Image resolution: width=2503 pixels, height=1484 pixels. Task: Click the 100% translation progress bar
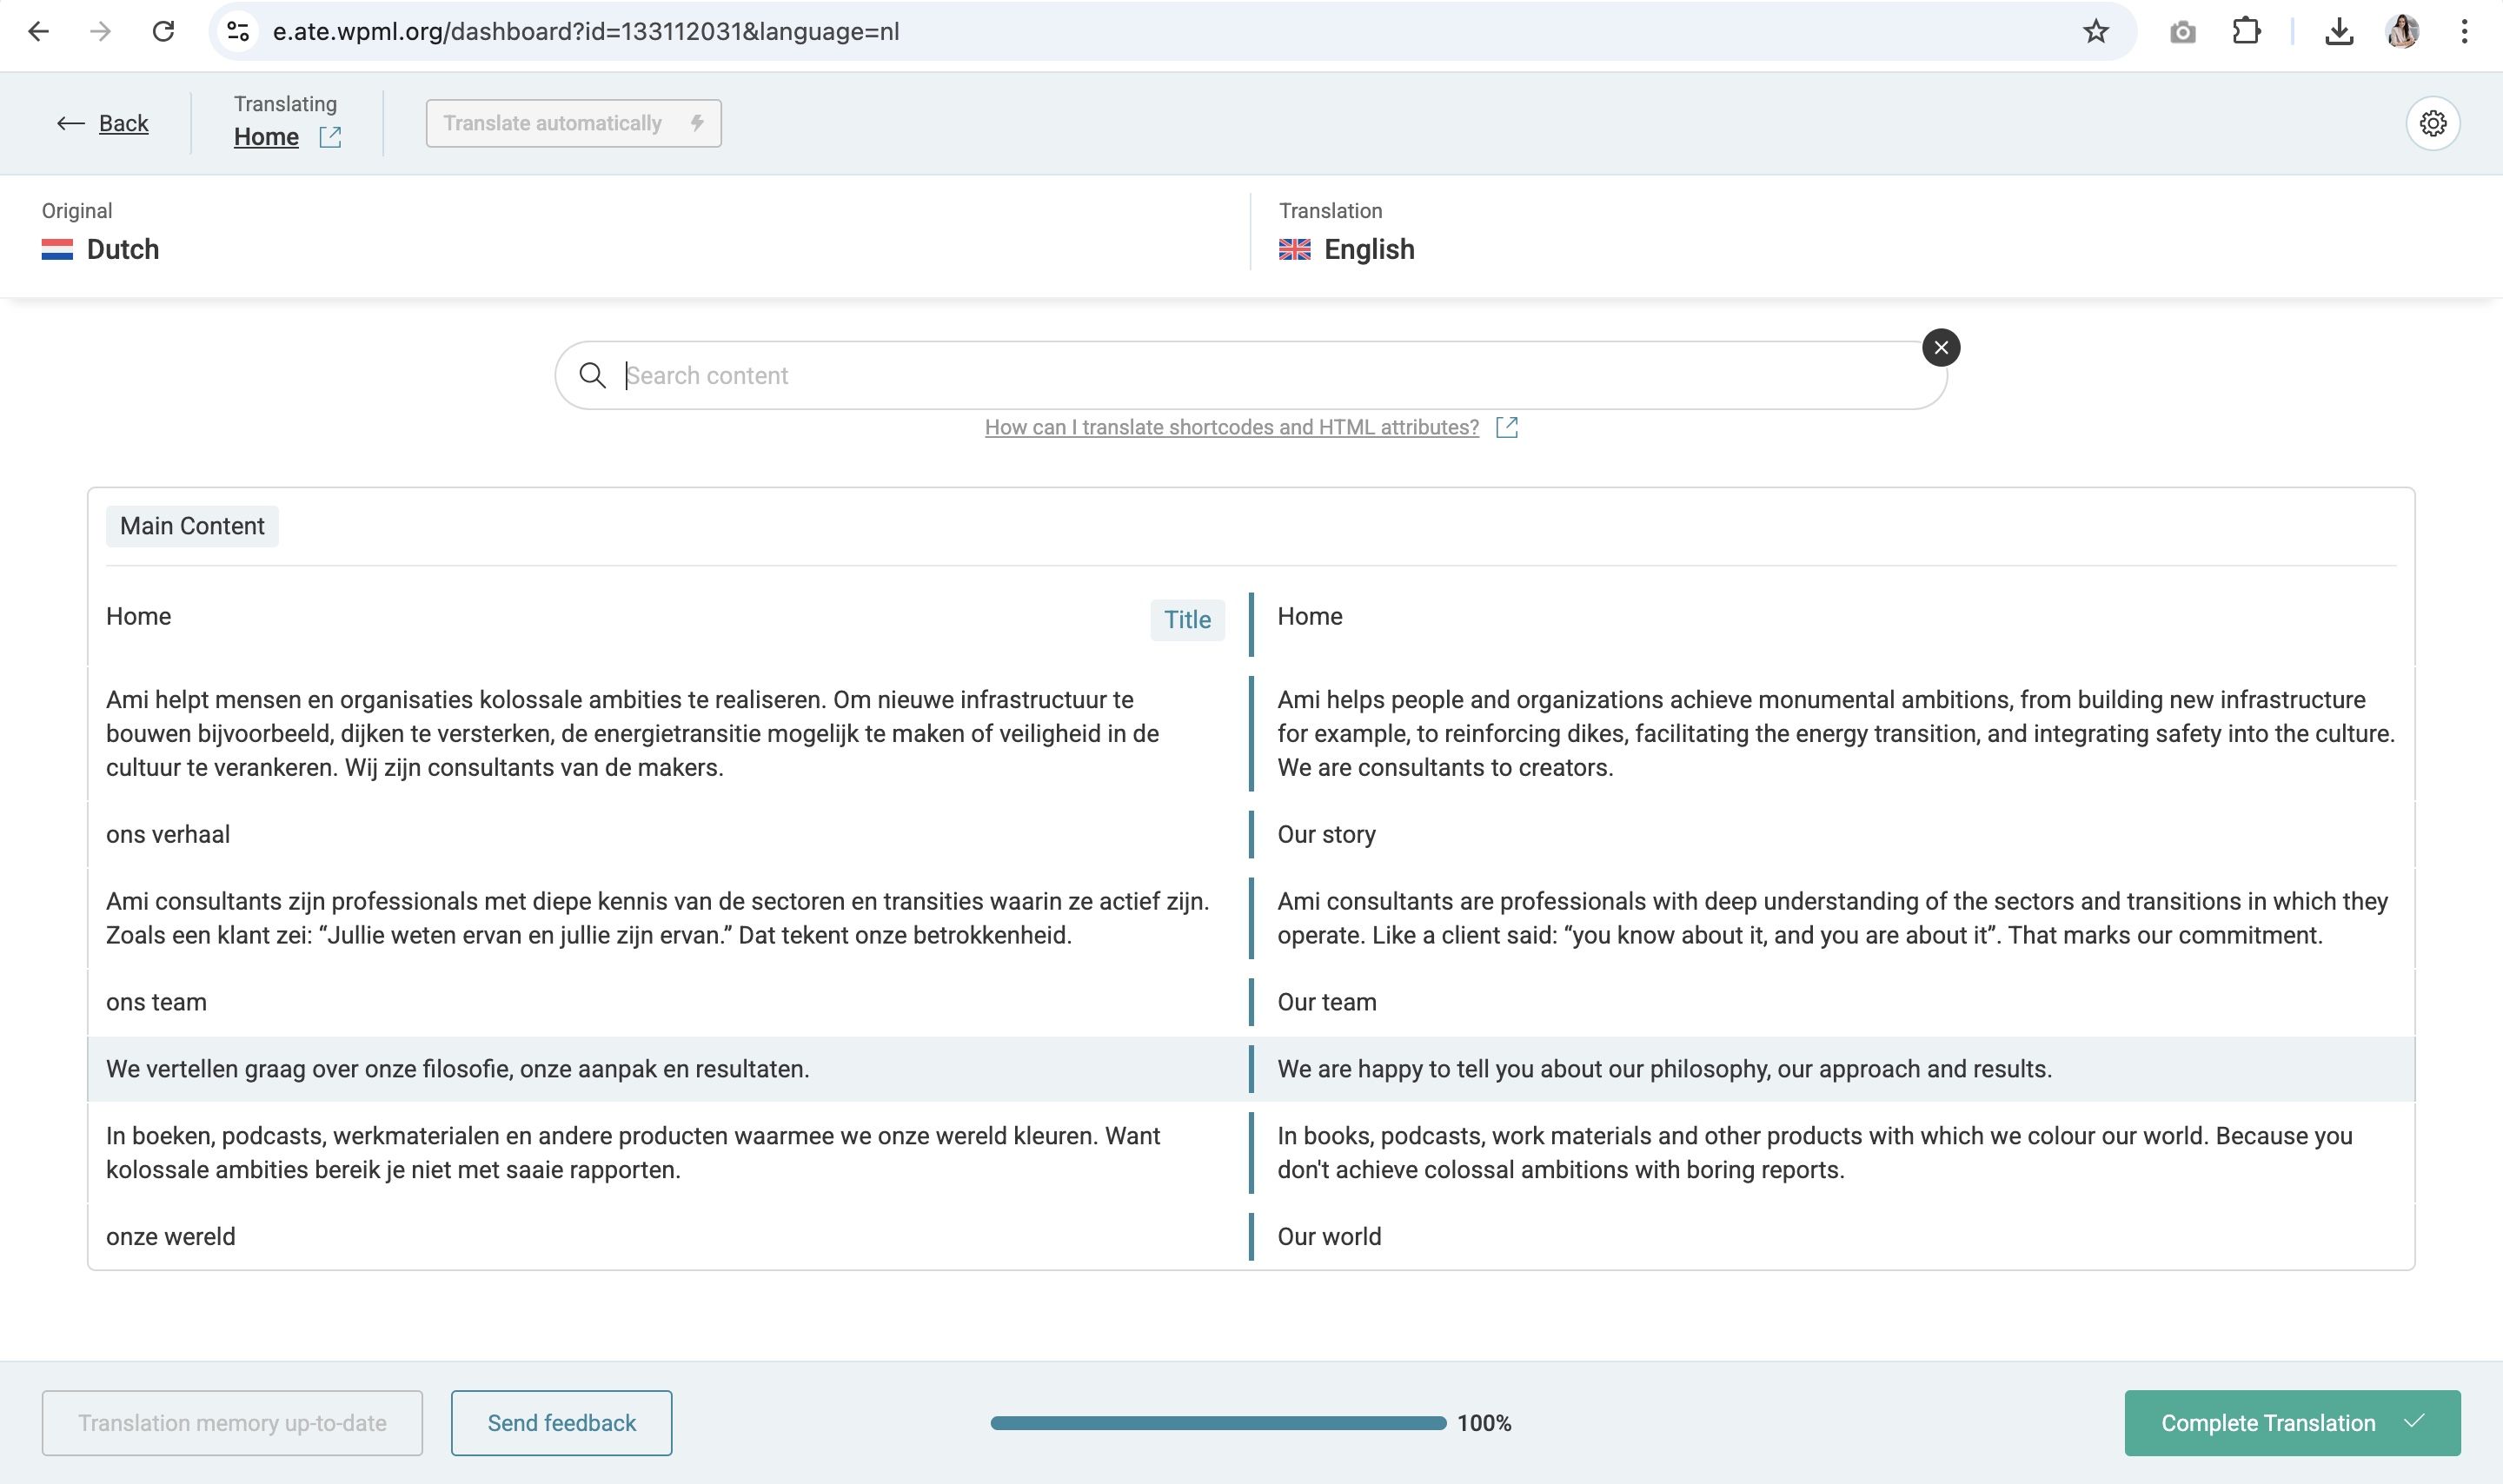1218,1422
